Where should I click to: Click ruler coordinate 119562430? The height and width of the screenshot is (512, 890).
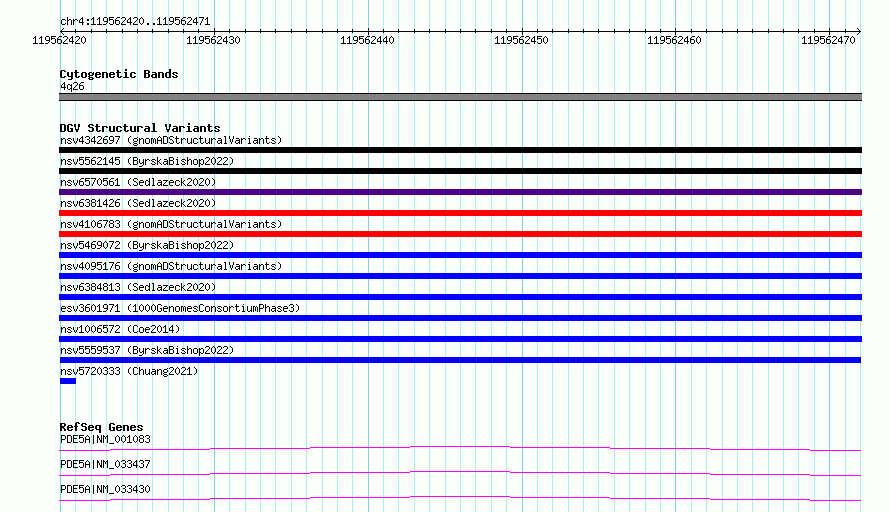coord(213,40)
